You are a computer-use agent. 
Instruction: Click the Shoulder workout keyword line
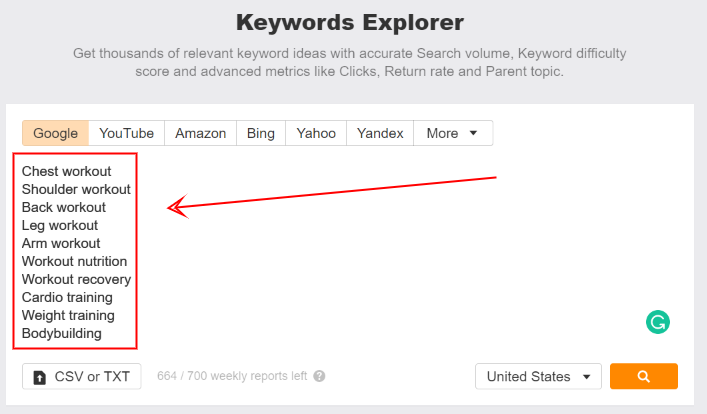tap(76, 189)
